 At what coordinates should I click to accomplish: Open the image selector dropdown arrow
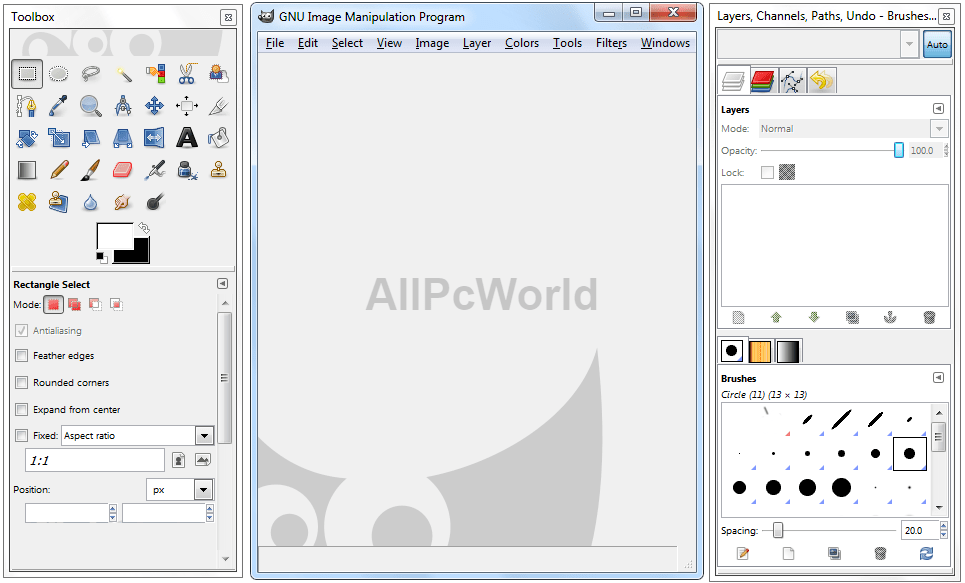(909, 44)
